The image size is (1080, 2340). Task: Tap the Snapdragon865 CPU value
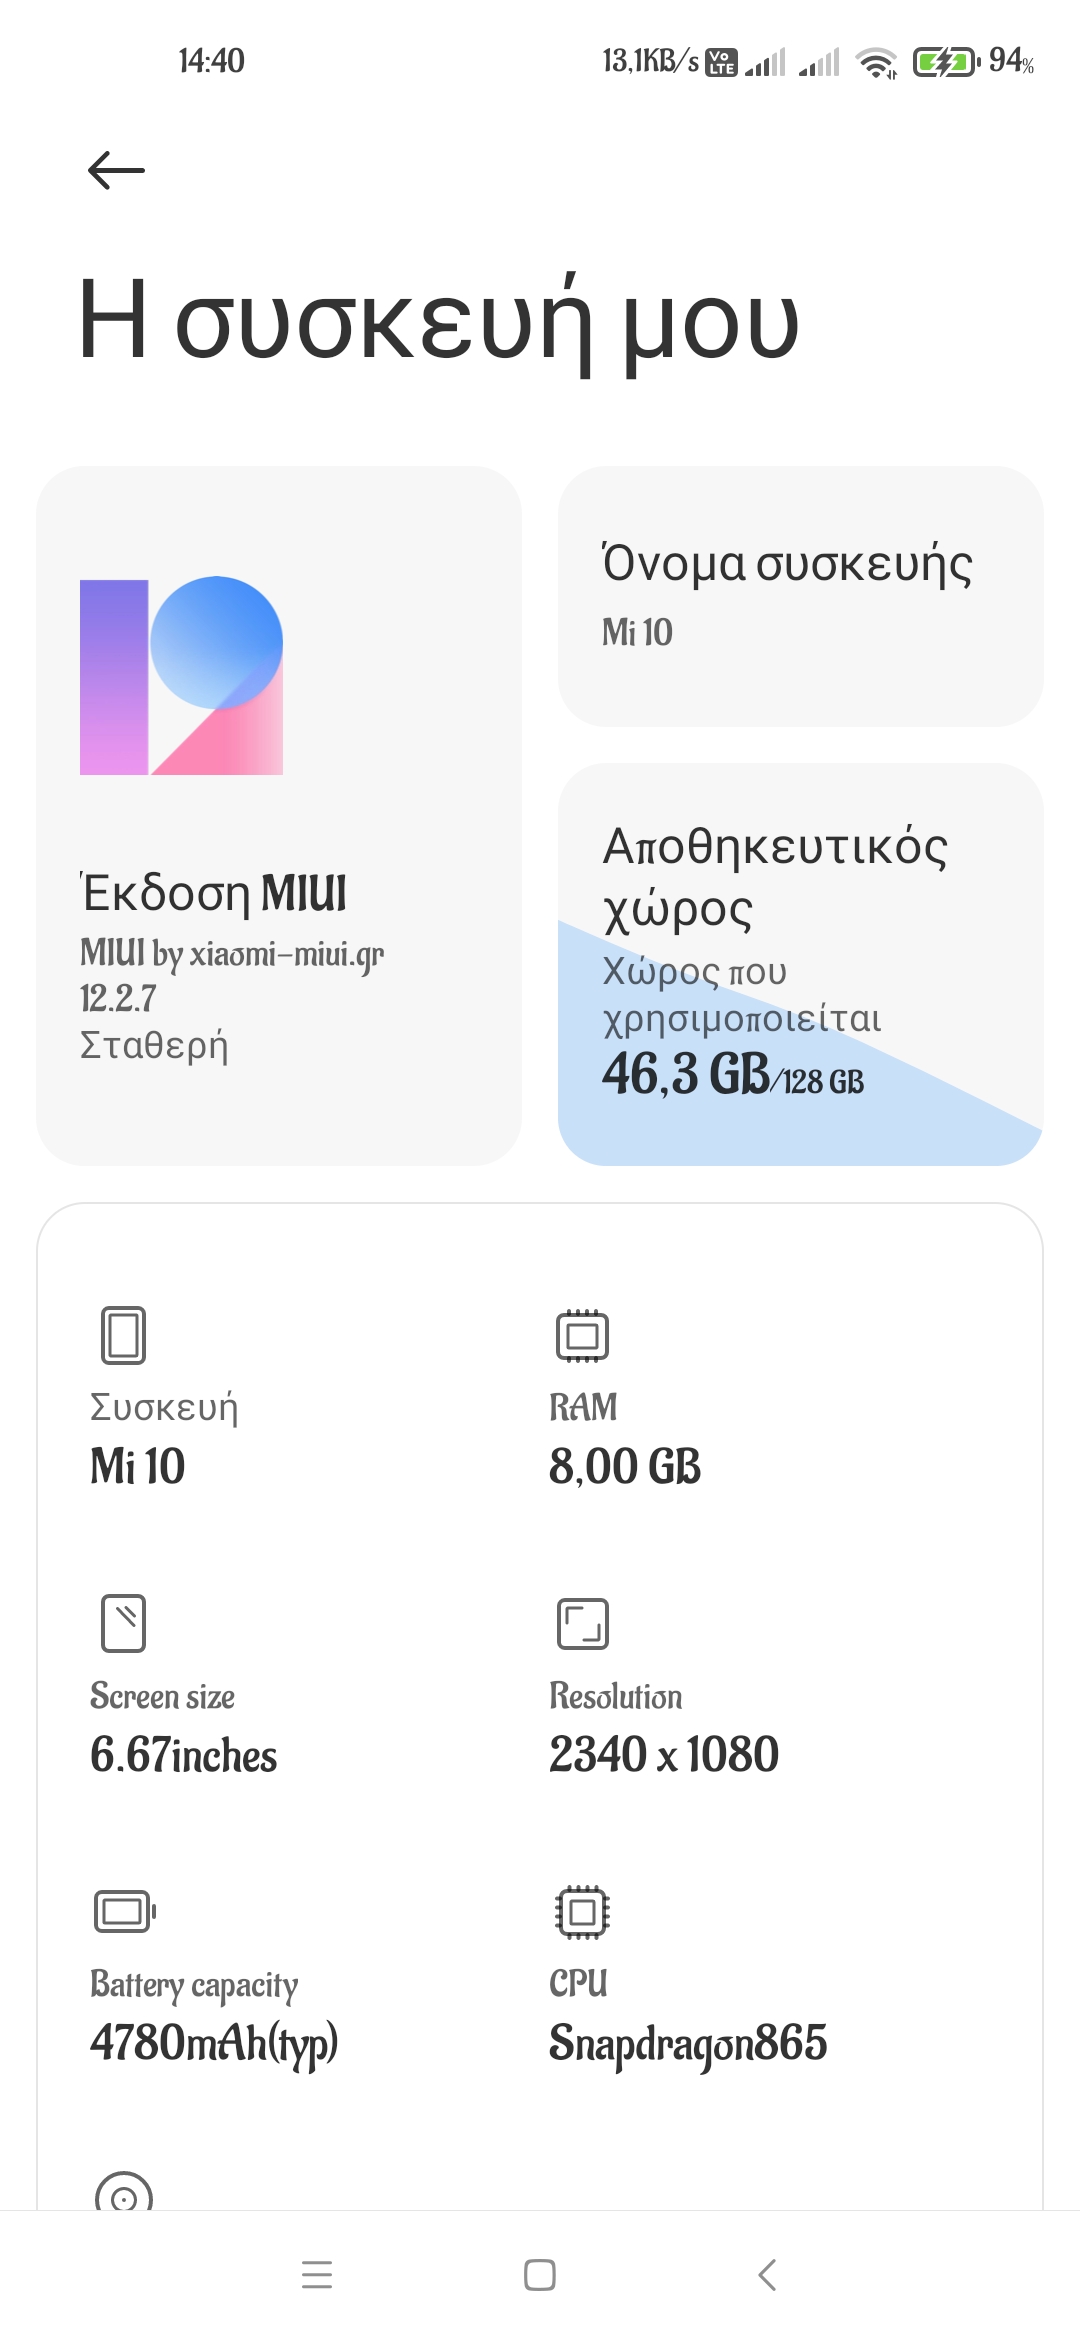pos(688,2043)
